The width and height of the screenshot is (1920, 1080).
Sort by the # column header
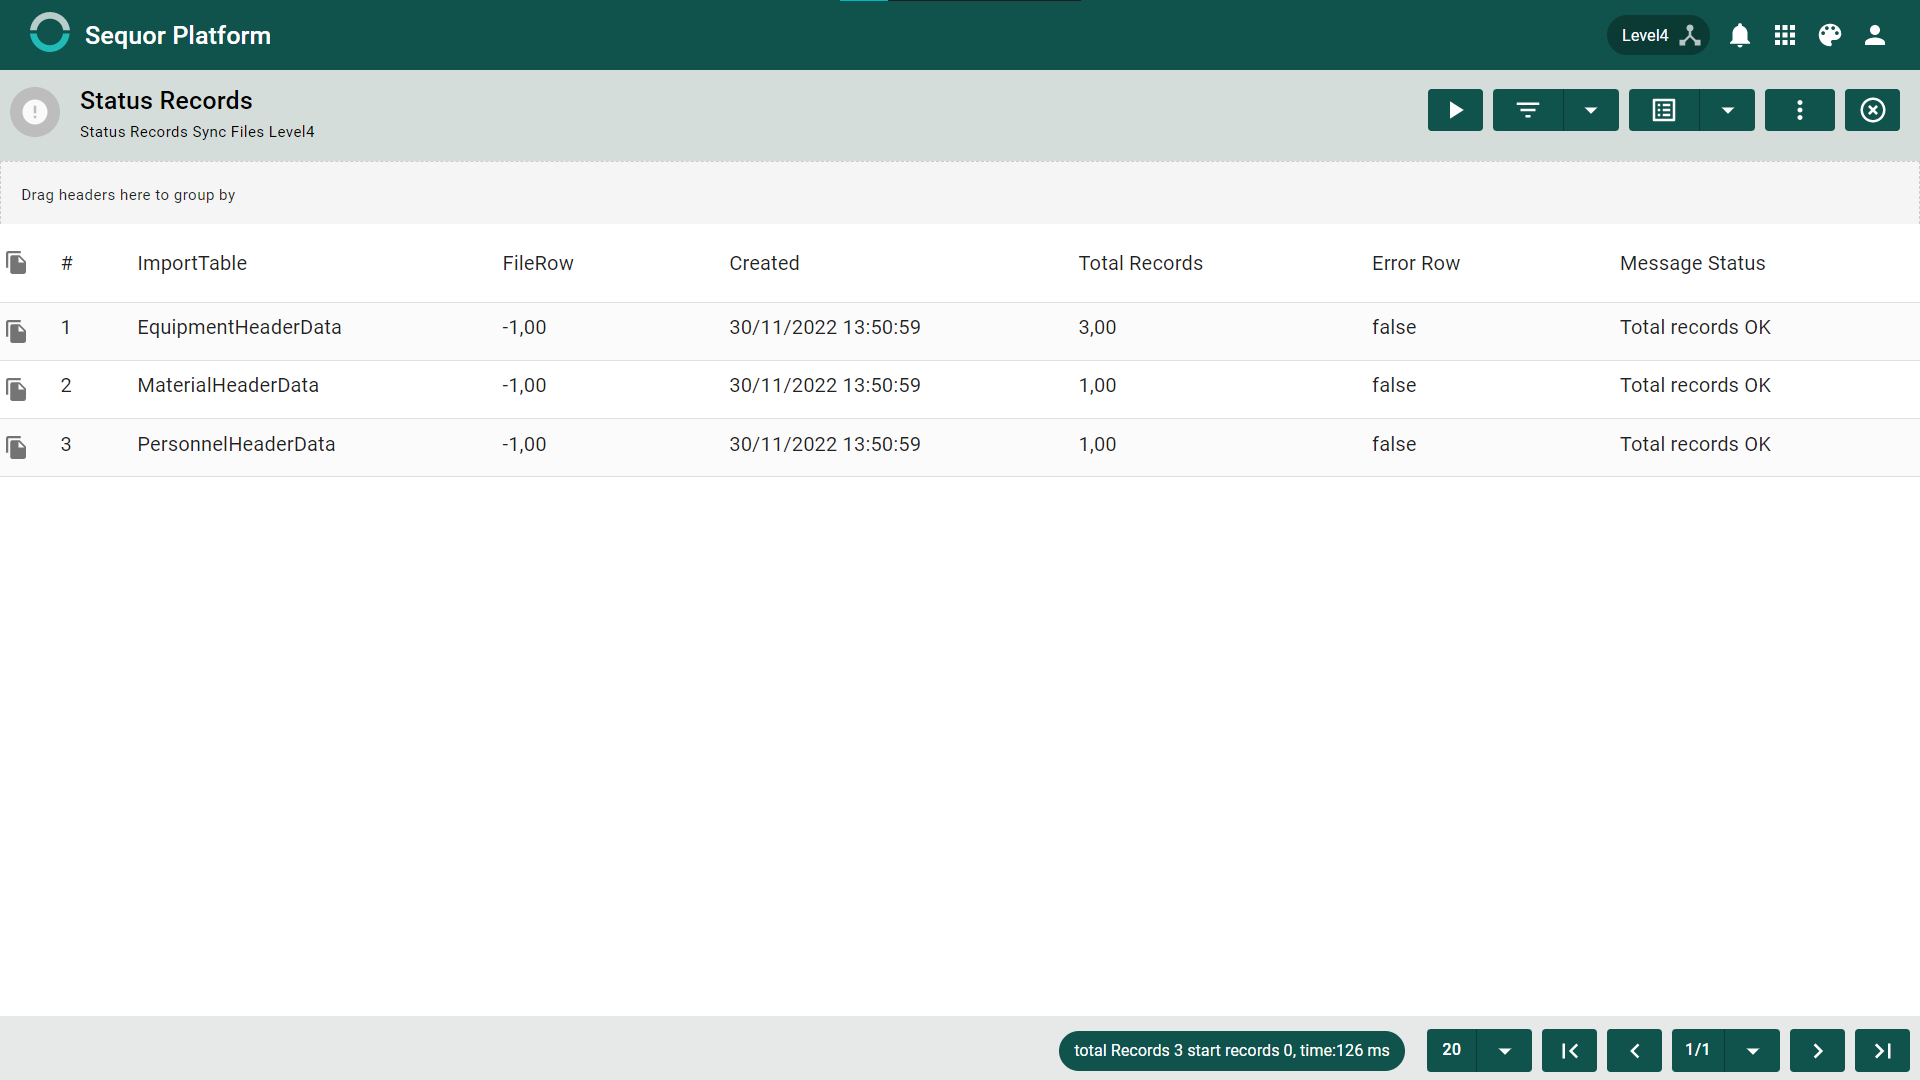[x=67, y=263]
